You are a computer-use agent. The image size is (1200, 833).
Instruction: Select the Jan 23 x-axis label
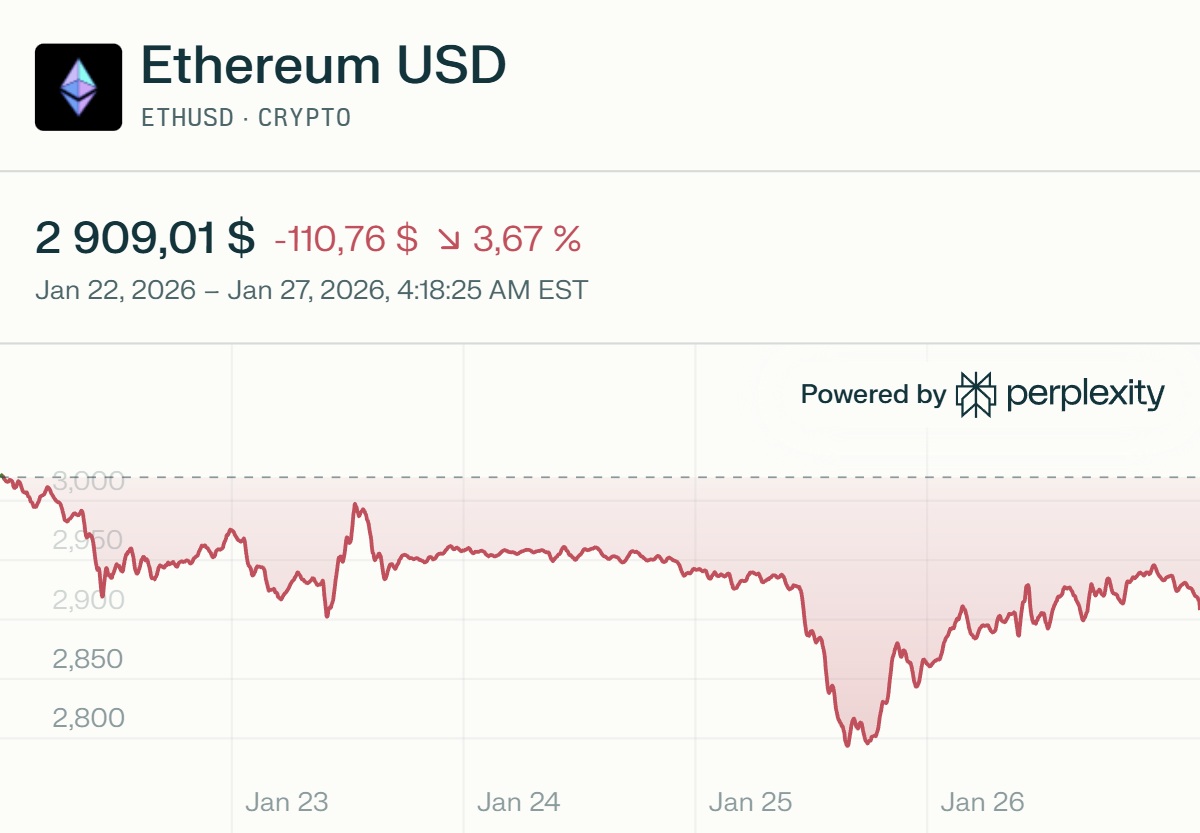[x=287, y=802]
